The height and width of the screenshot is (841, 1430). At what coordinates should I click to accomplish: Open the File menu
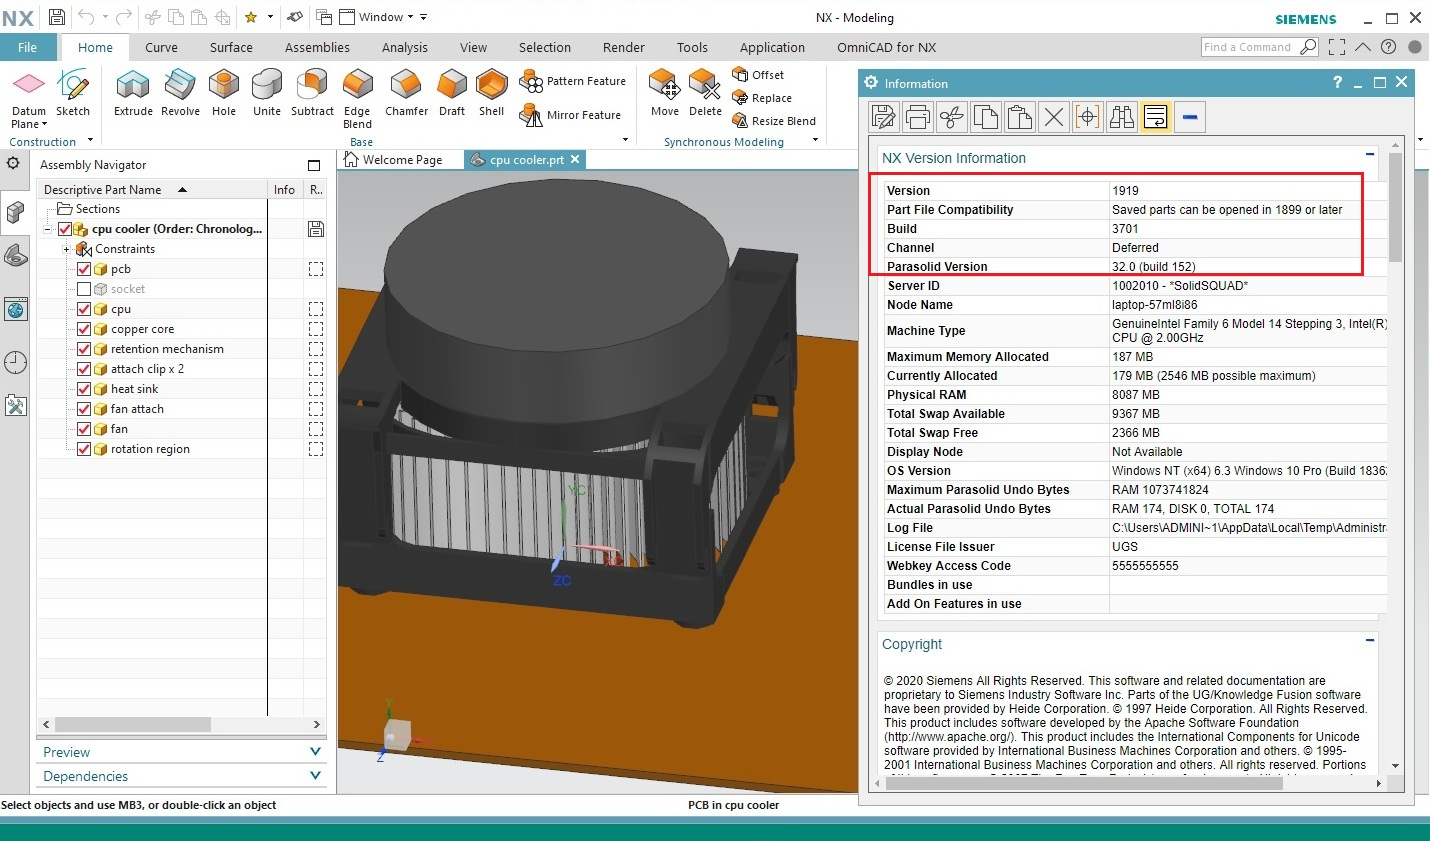pyautogui.click(x=27, y=47)
